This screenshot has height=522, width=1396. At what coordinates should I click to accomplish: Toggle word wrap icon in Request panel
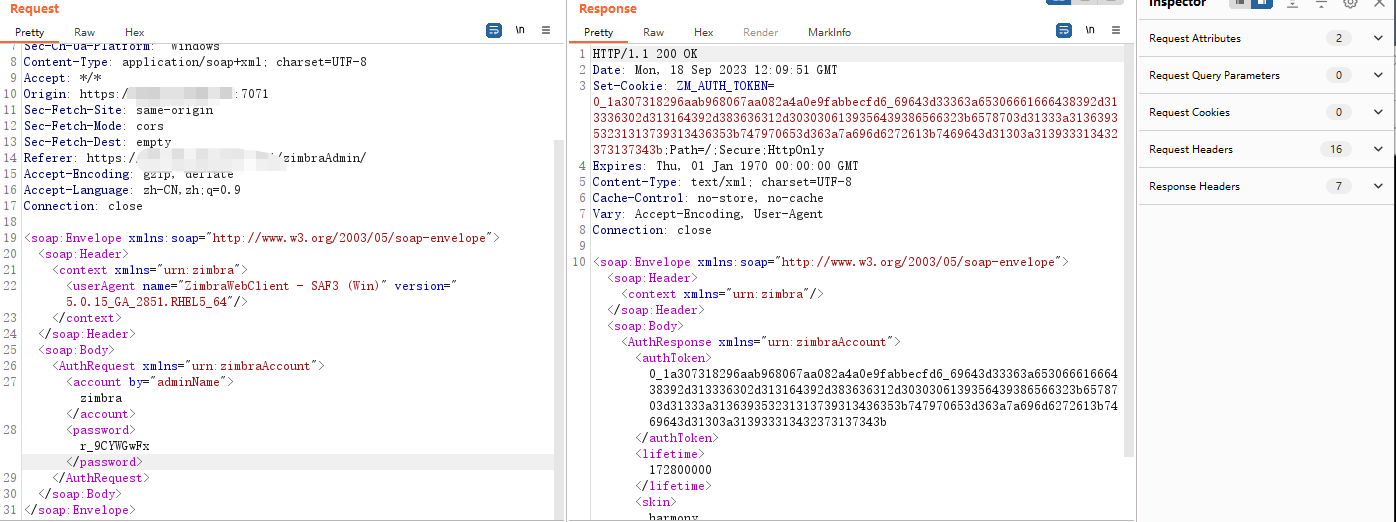494,31
